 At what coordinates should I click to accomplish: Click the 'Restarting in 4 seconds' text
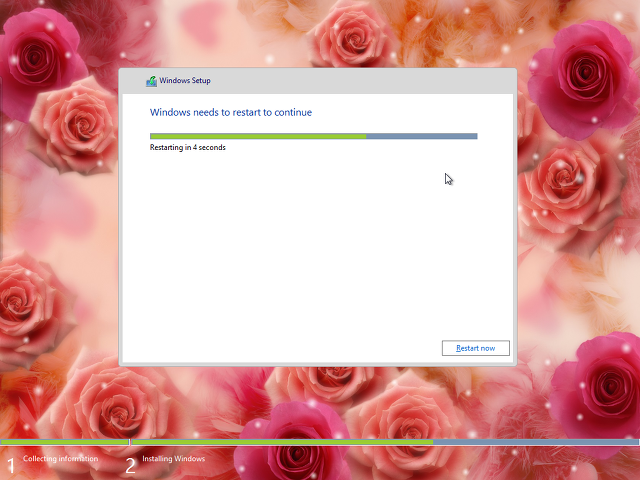click(x=187, y=147)
